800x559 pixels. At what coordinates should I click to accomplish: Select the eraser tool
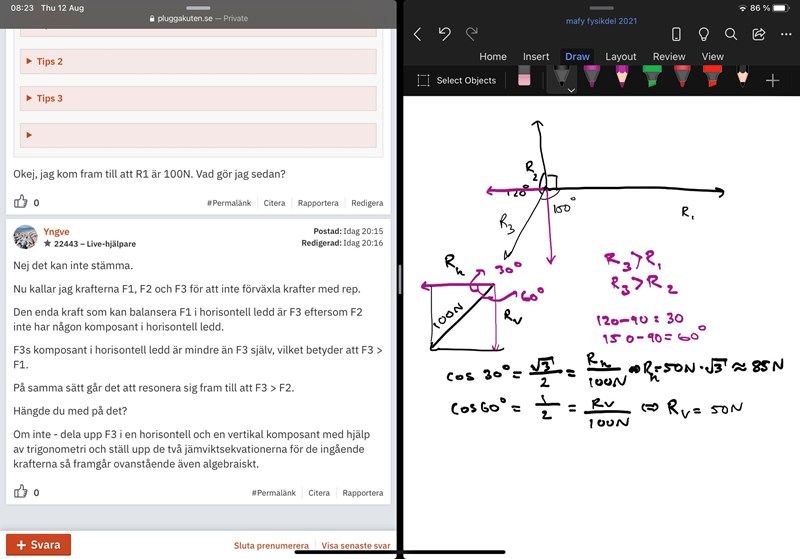(524, 79)
